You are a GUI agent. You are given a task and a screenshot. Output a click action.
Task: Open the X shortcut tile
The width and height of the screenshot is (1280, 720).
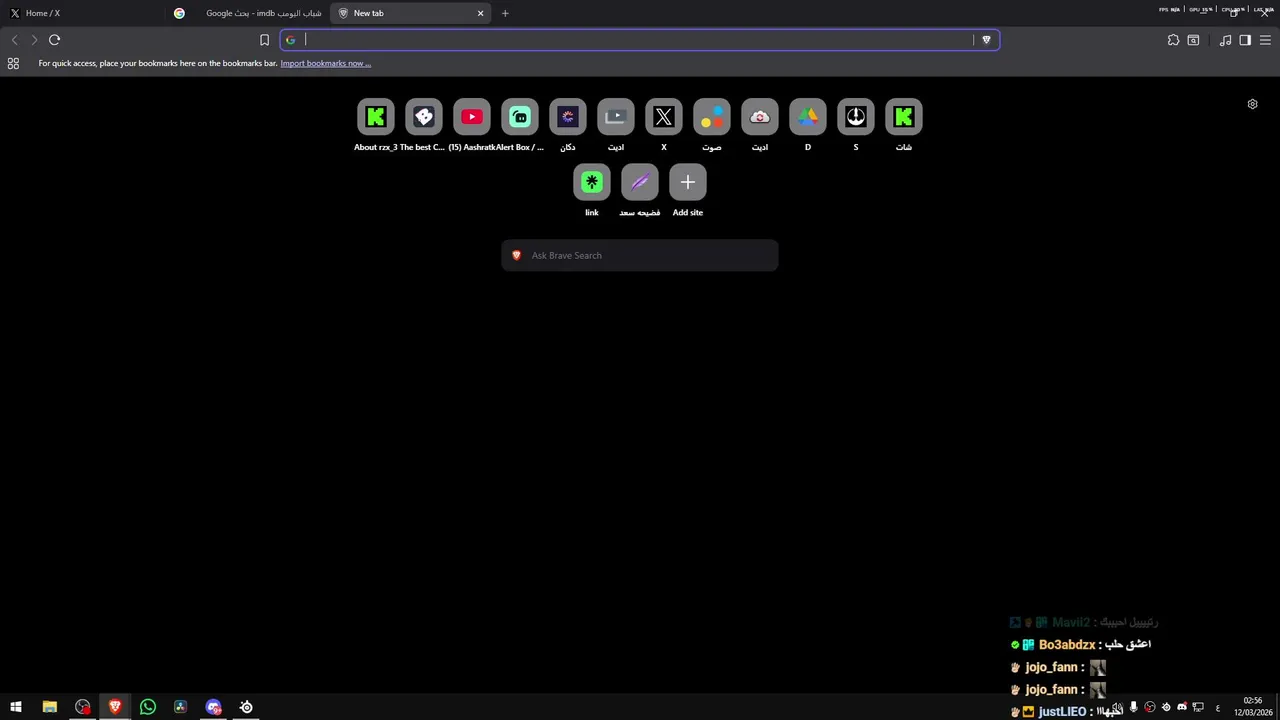tap(664, 117)
